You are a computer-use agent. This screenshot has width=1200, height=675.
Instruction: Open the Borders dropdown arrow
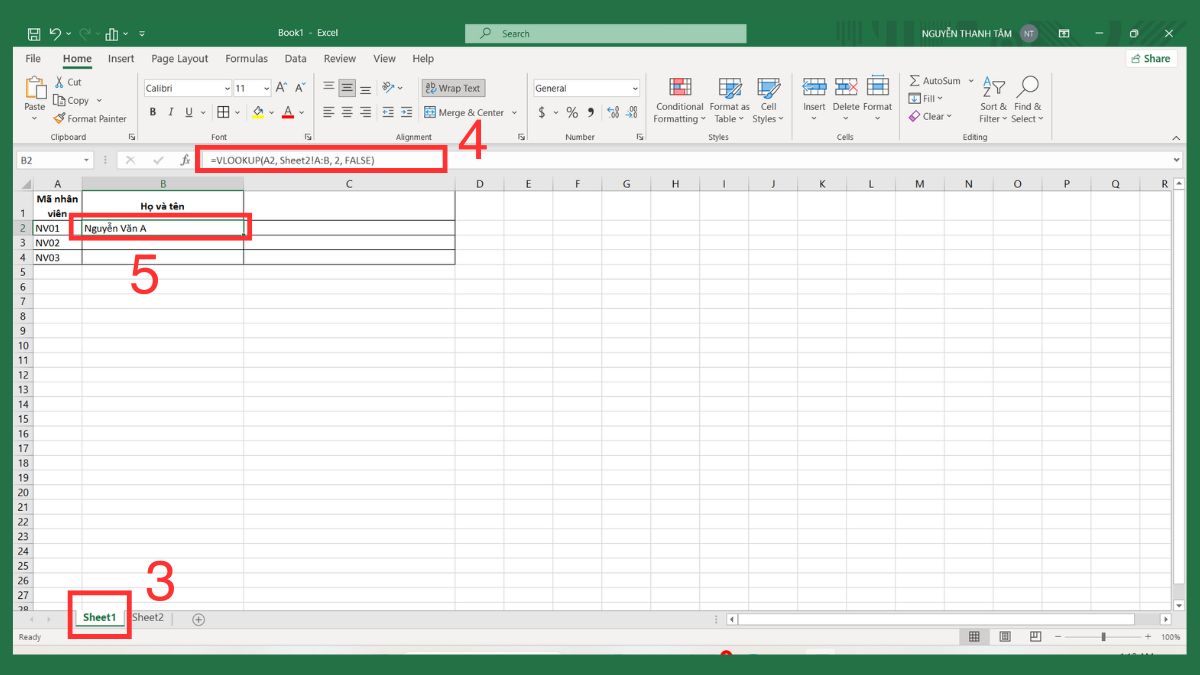coord(237,112)
